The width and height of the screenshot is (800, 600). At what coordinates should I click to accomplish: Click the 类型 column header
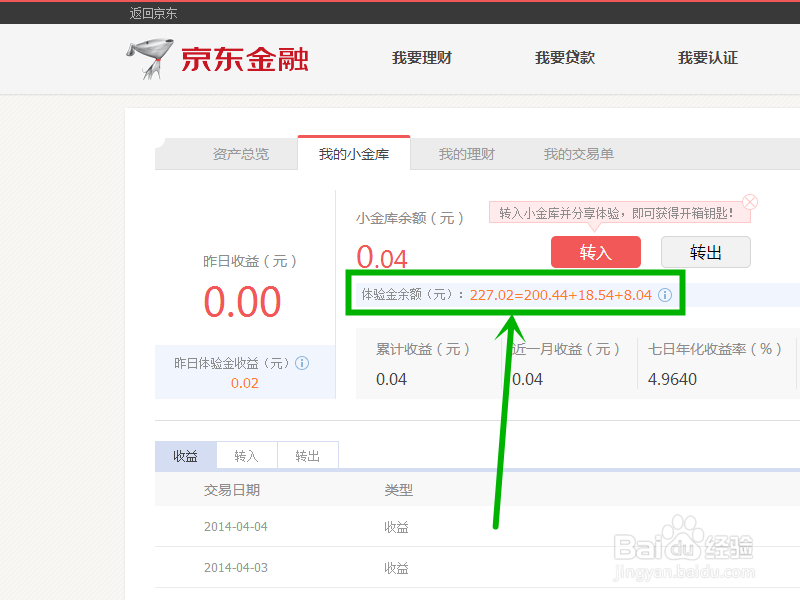click(x=398, y=490)
